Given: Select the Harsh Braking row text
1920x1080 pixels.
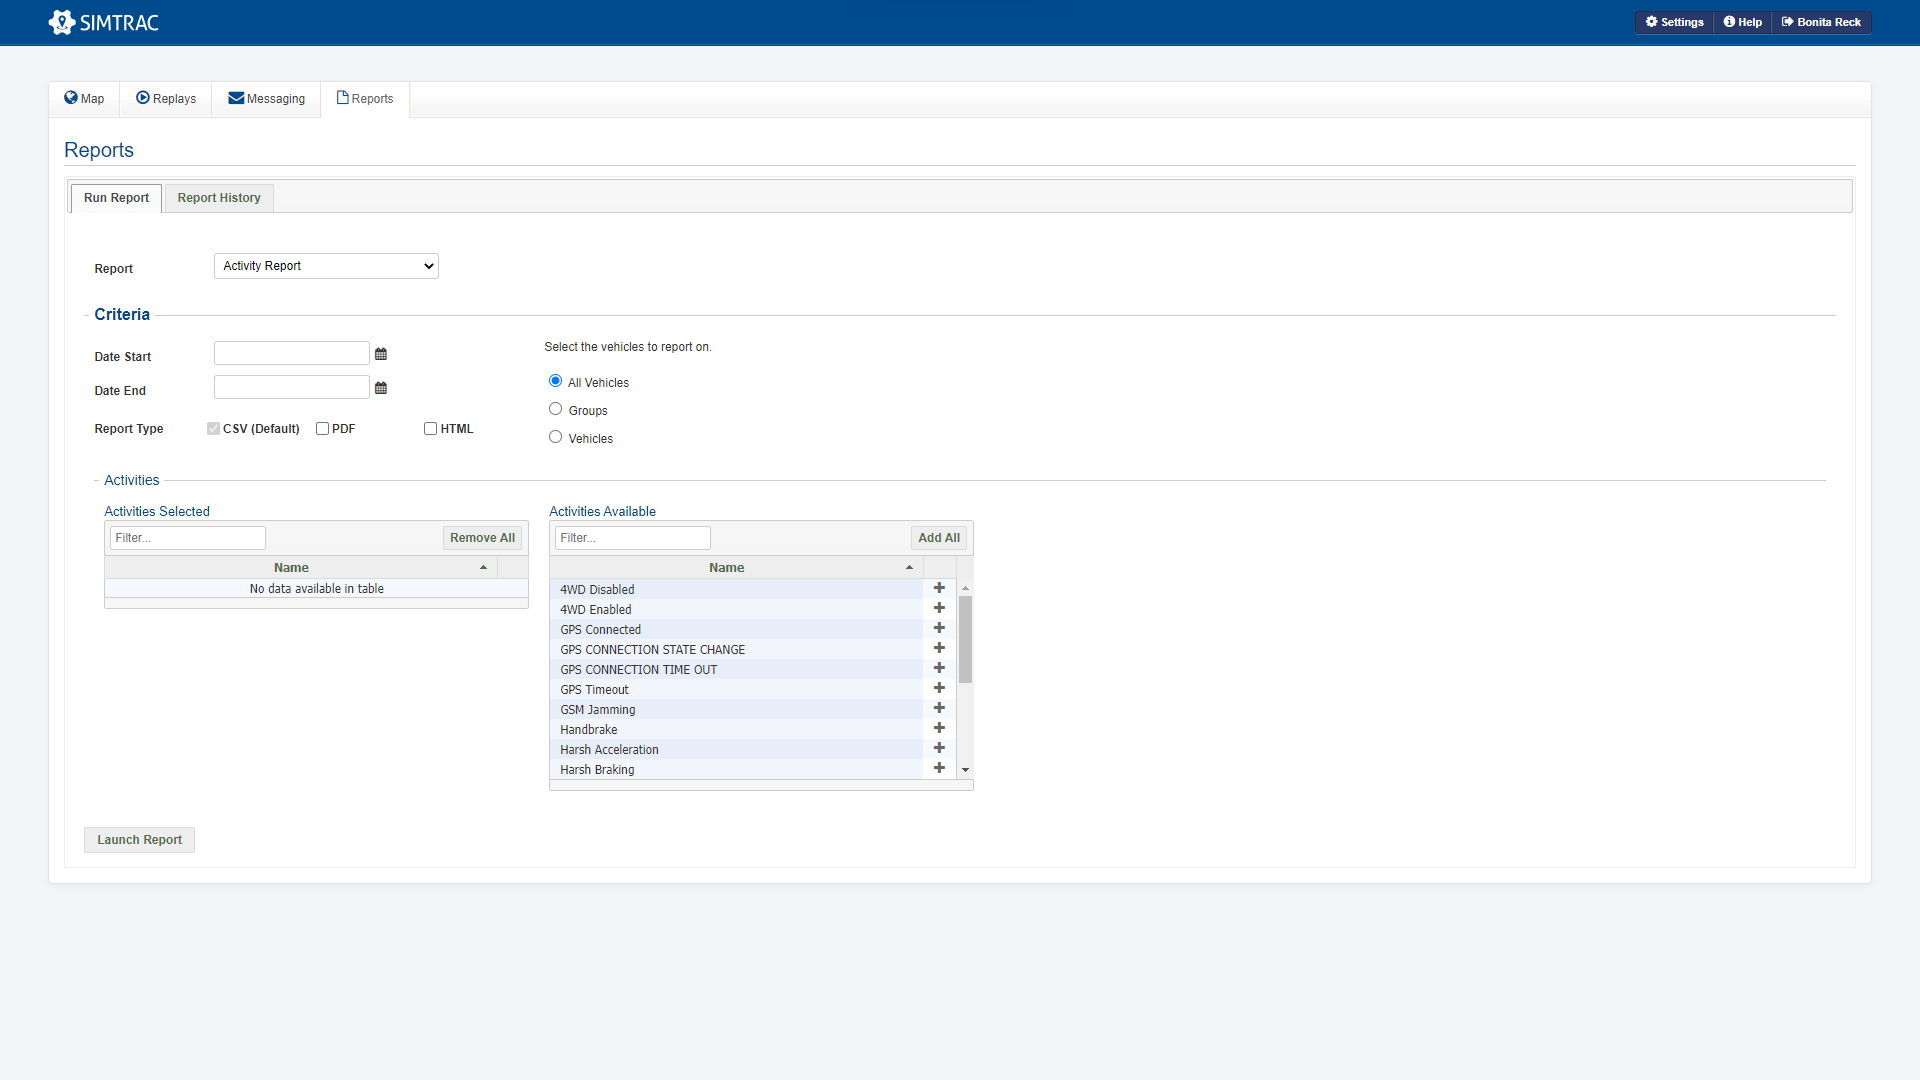Looking at the screenshot, I should click(597, 770).
